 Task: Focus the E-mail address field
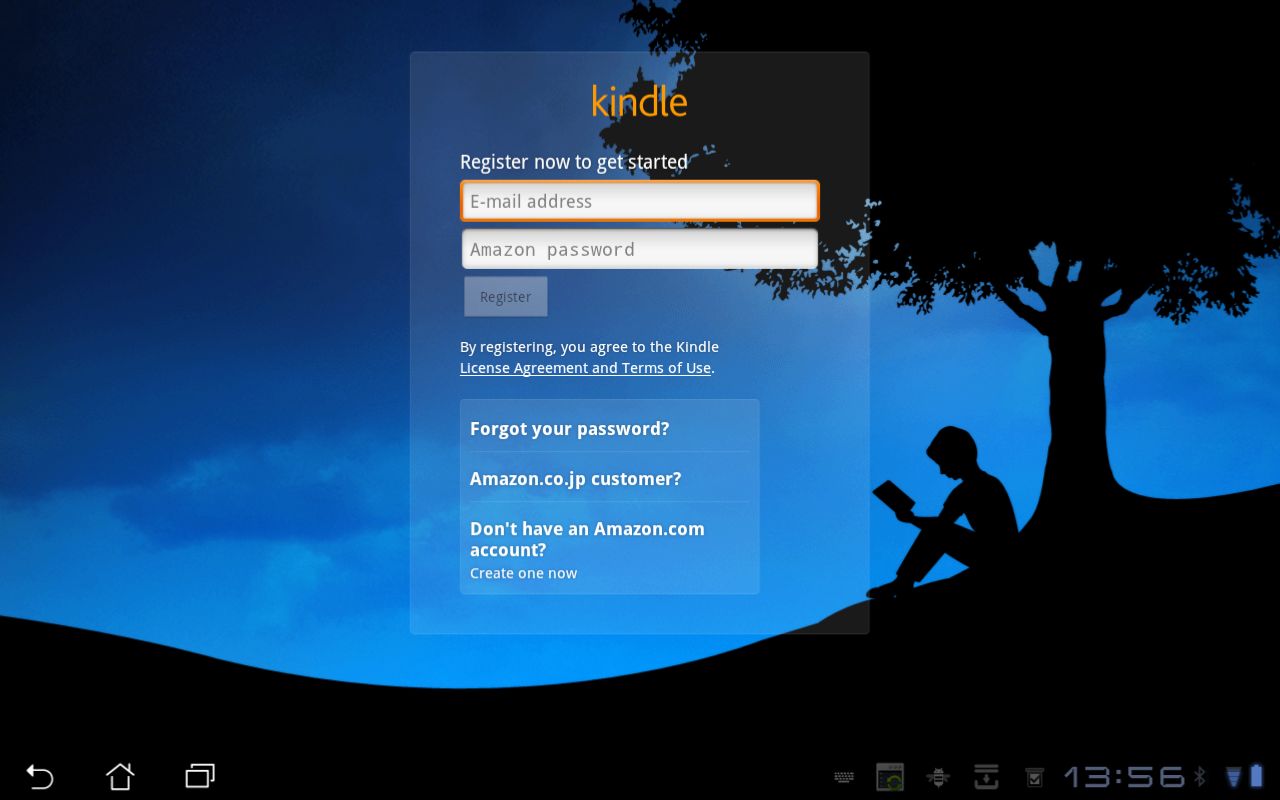640,201
